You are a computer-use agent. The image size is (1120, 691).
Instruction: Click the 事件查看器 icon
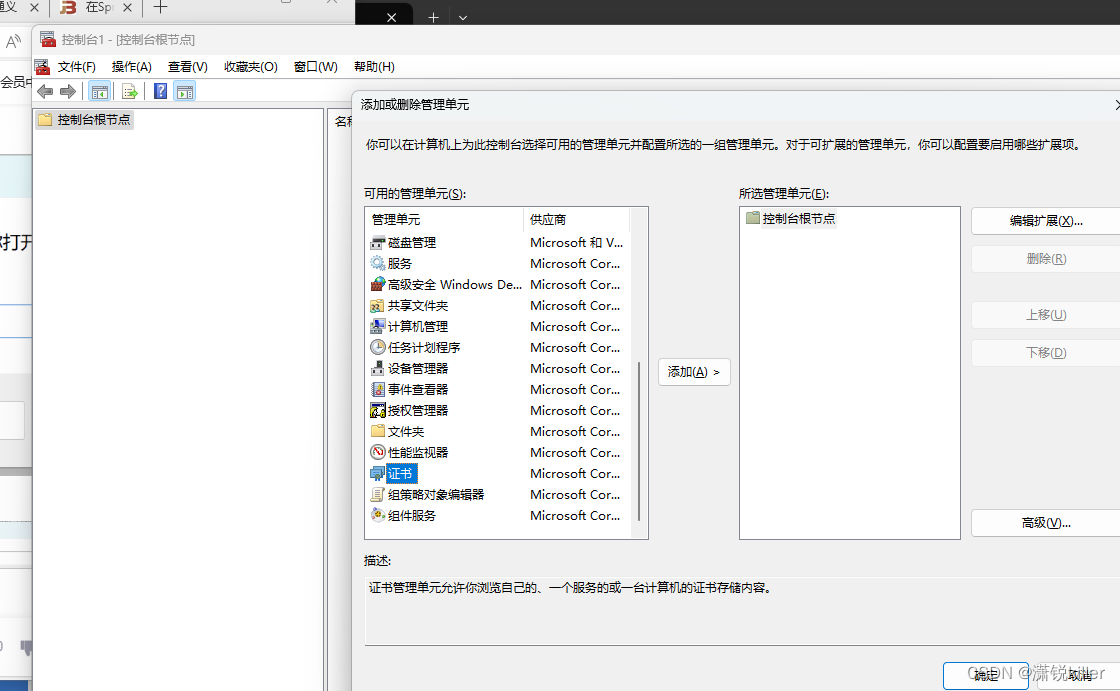[x=377, y=389]
